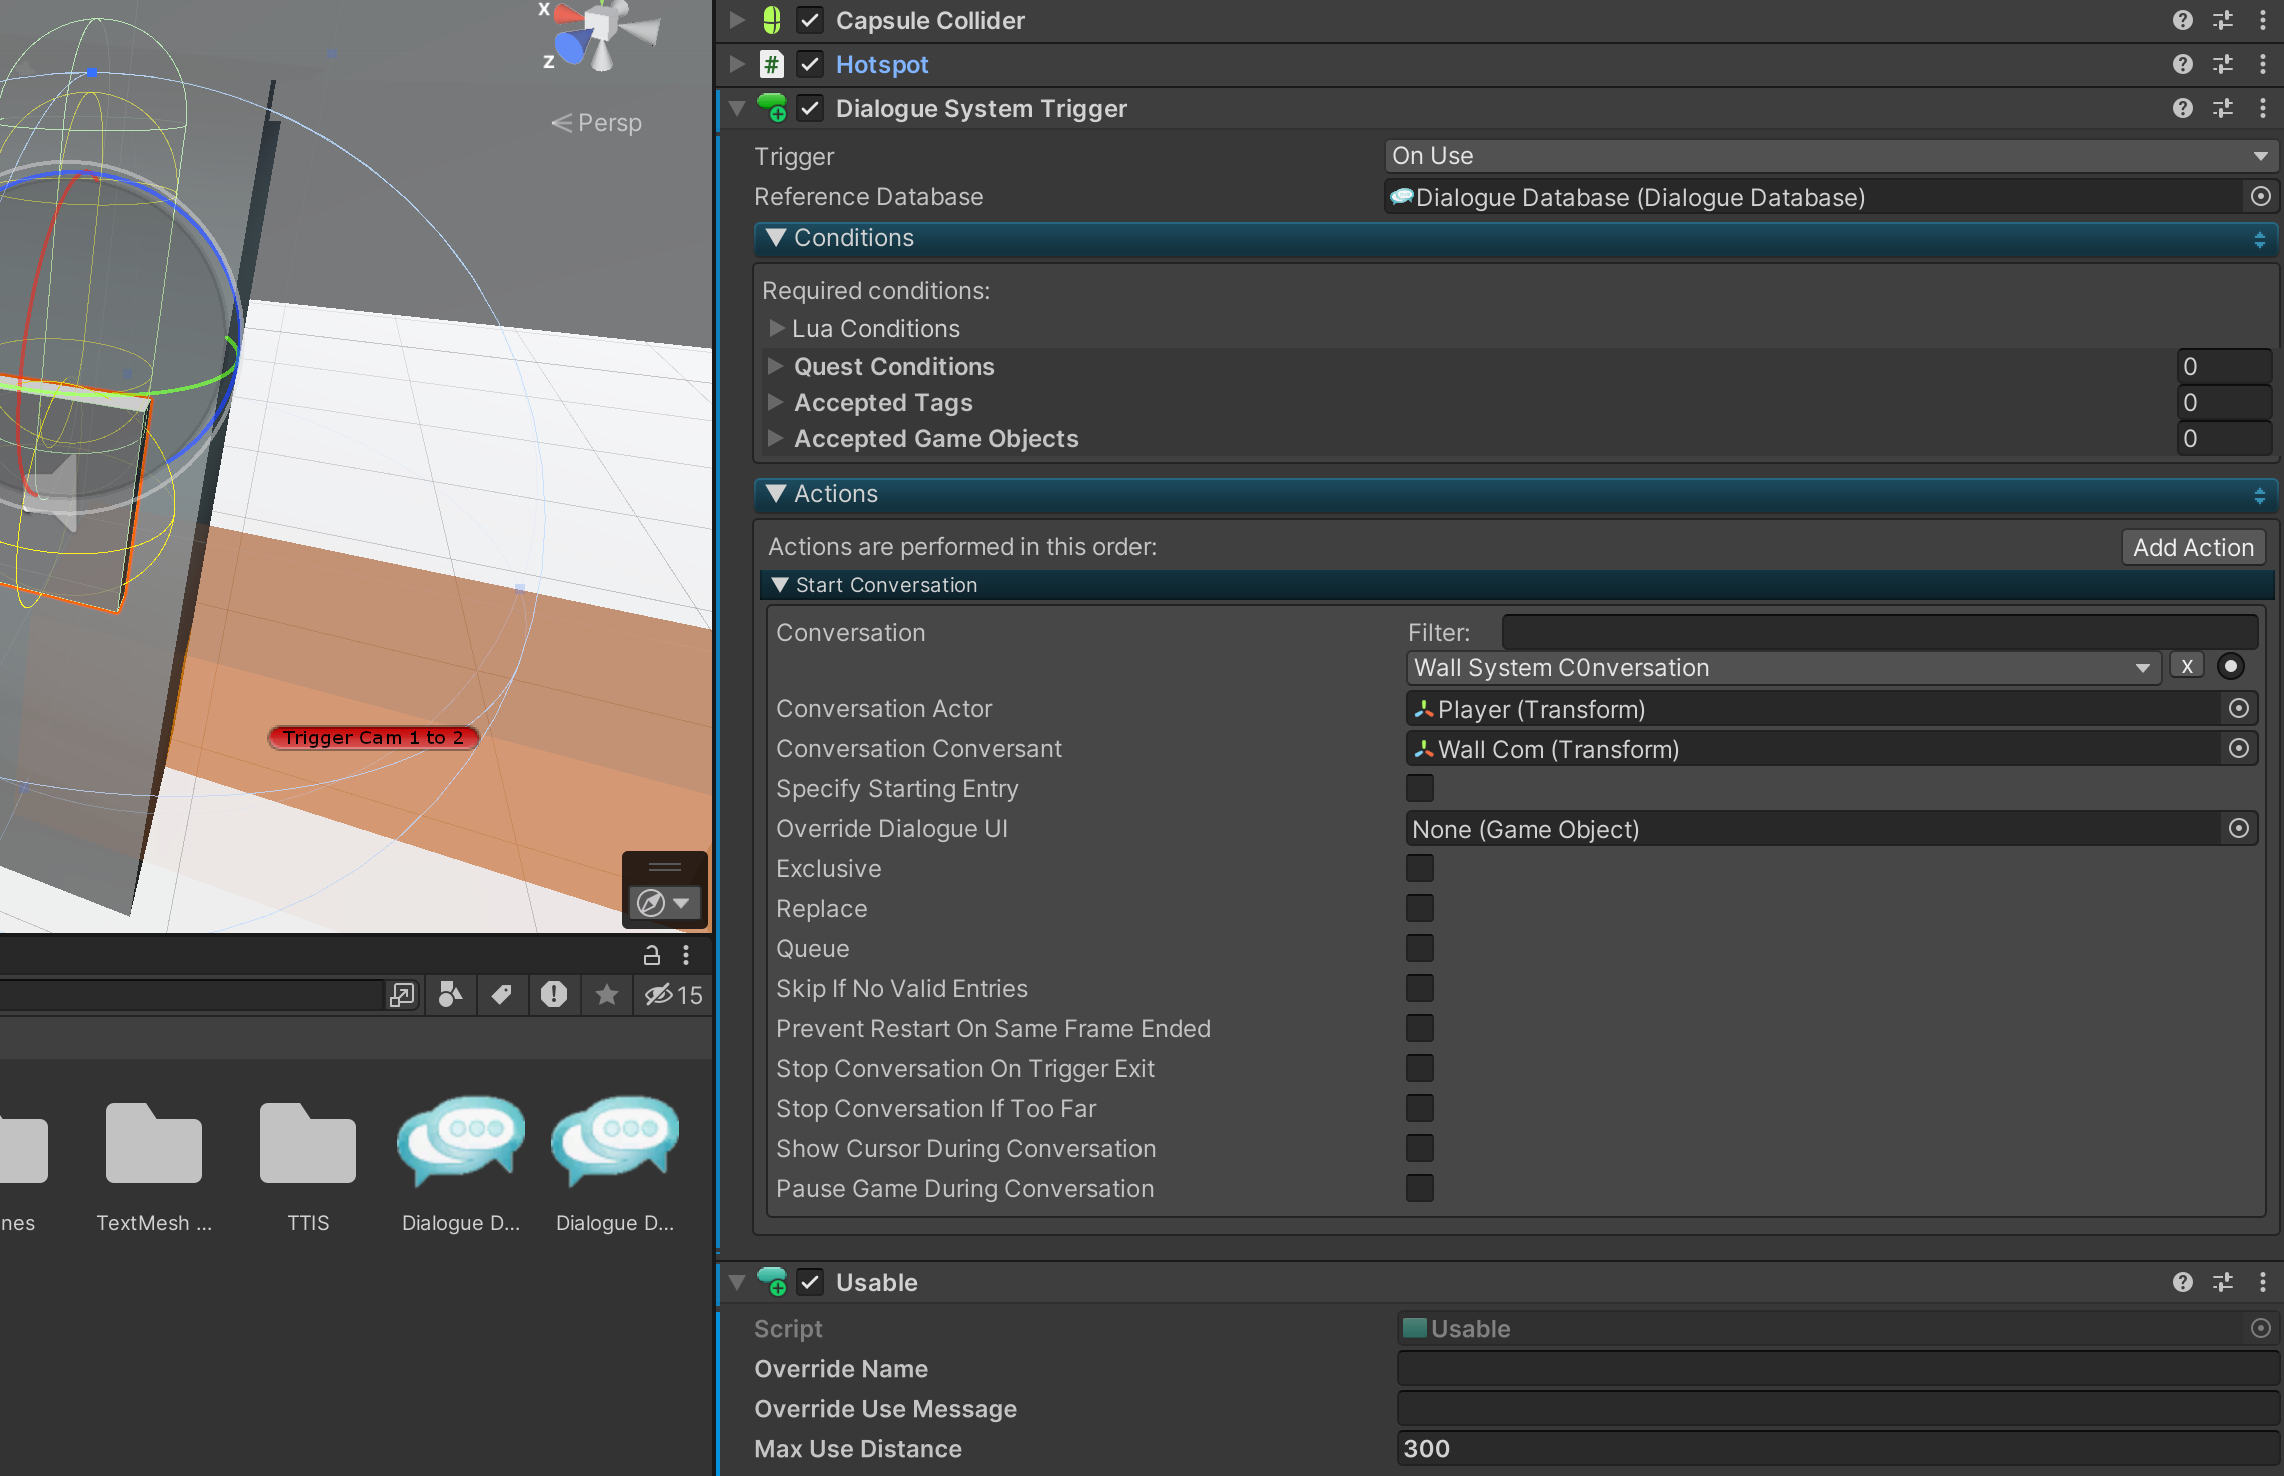2284x1476 pixels.
Task: Open help for Dialogue System Trigger
Action: click(x=2182, y=108)
